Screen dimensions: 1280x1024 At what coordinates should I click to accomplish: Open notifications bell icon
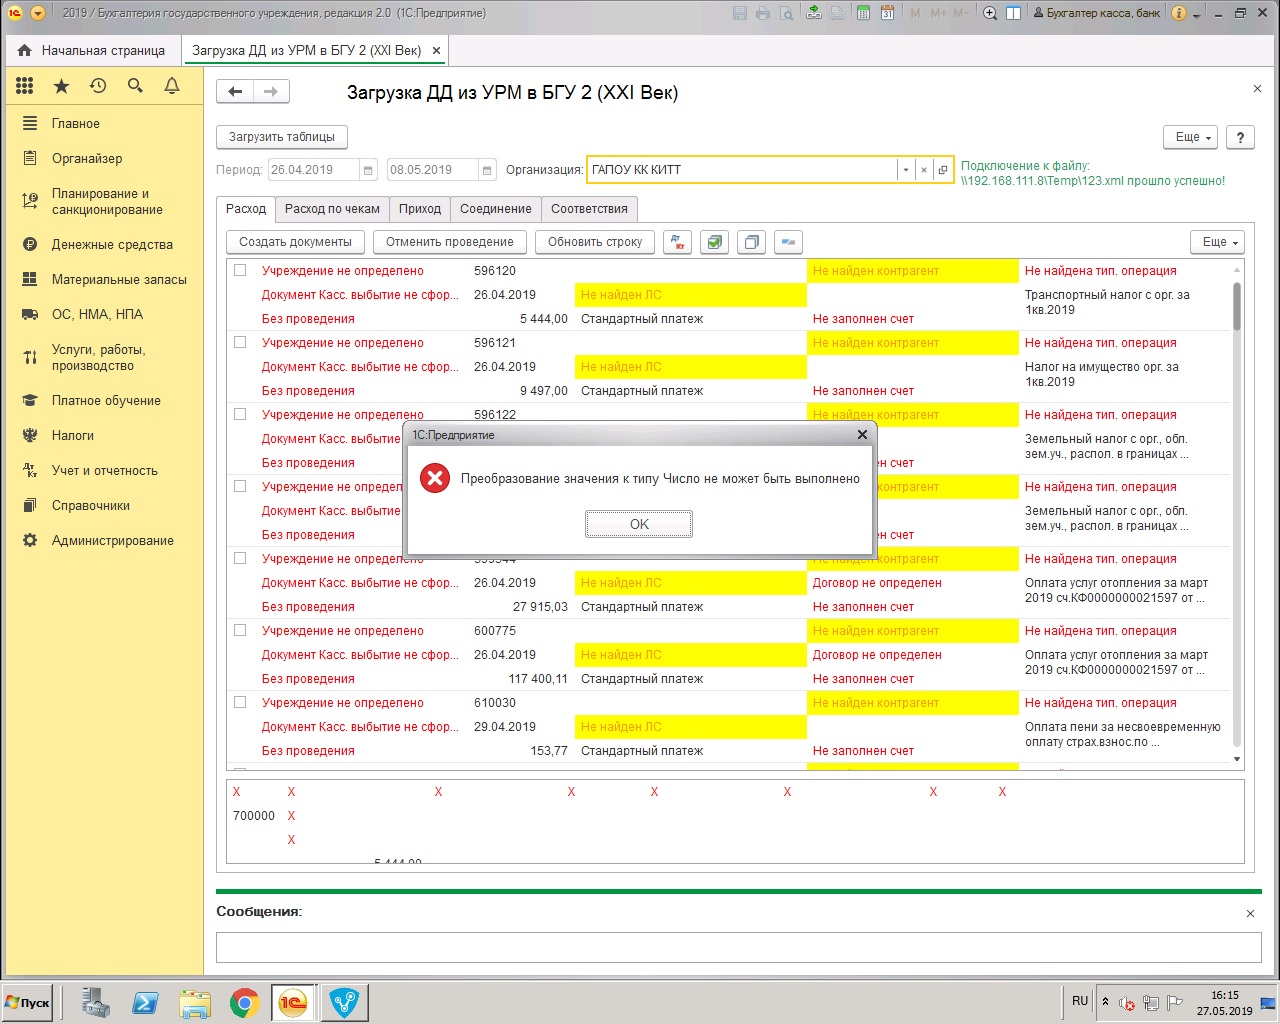tap(172, 86)
